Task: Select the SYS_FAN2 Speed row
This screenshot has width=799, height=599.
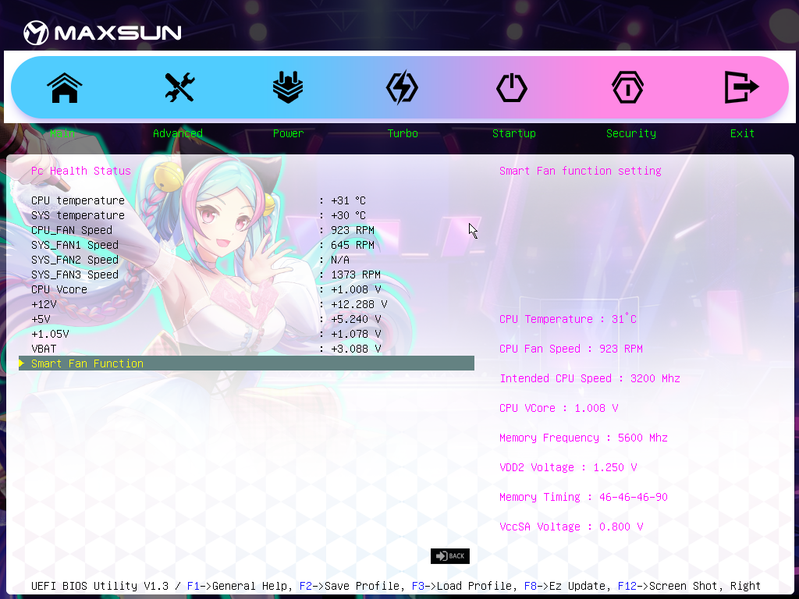Action: [x=247, y=260]
